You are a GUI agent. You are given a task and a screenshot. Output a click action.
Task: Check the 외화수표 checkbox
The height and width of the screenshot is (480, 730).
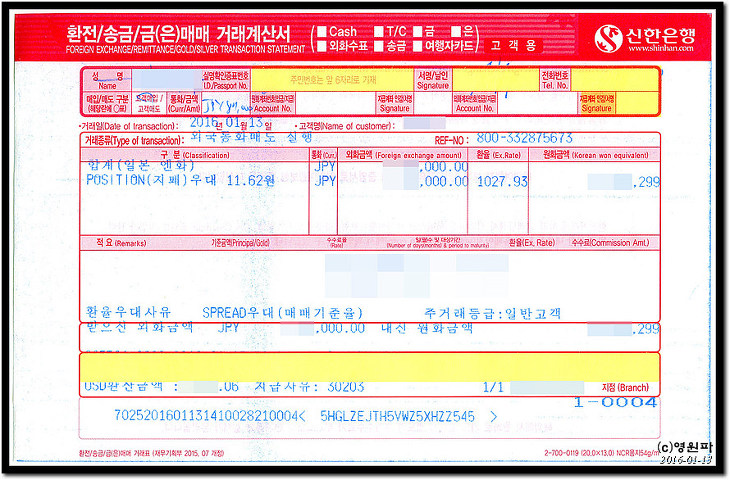click(x=321, y=46)
